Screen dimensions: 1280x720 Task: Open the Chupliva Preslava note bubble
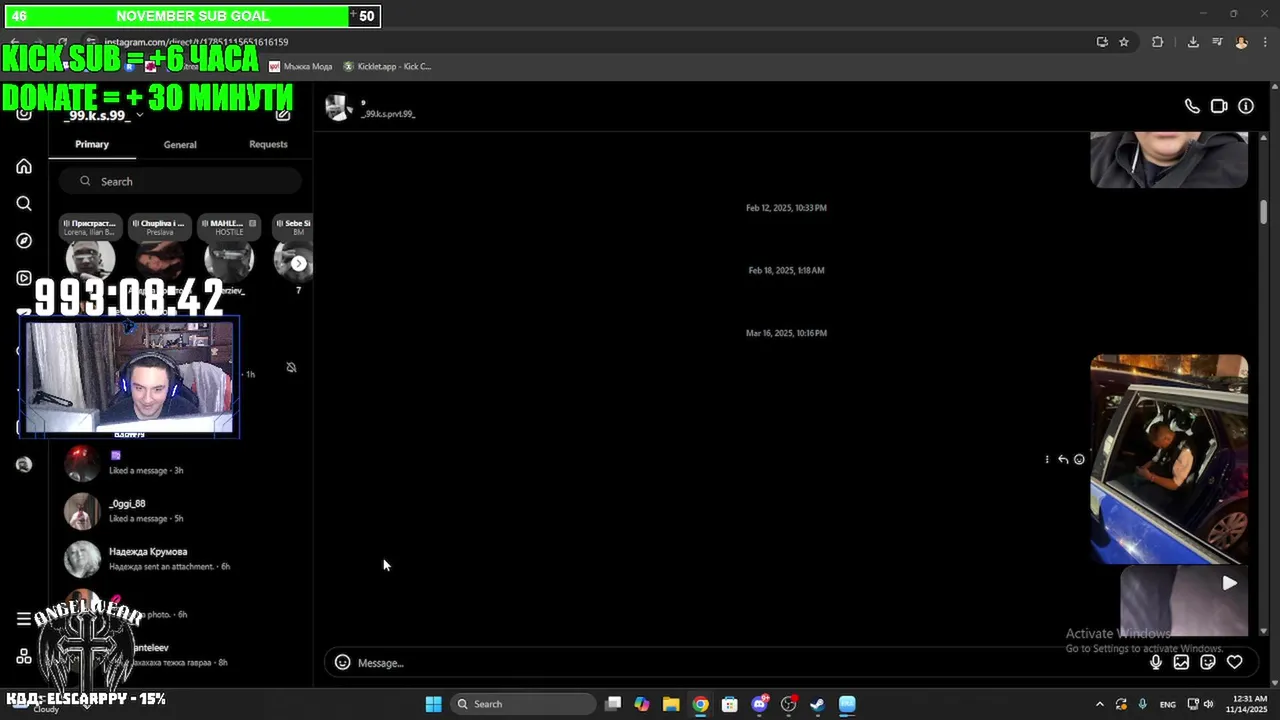coord(160,227)
